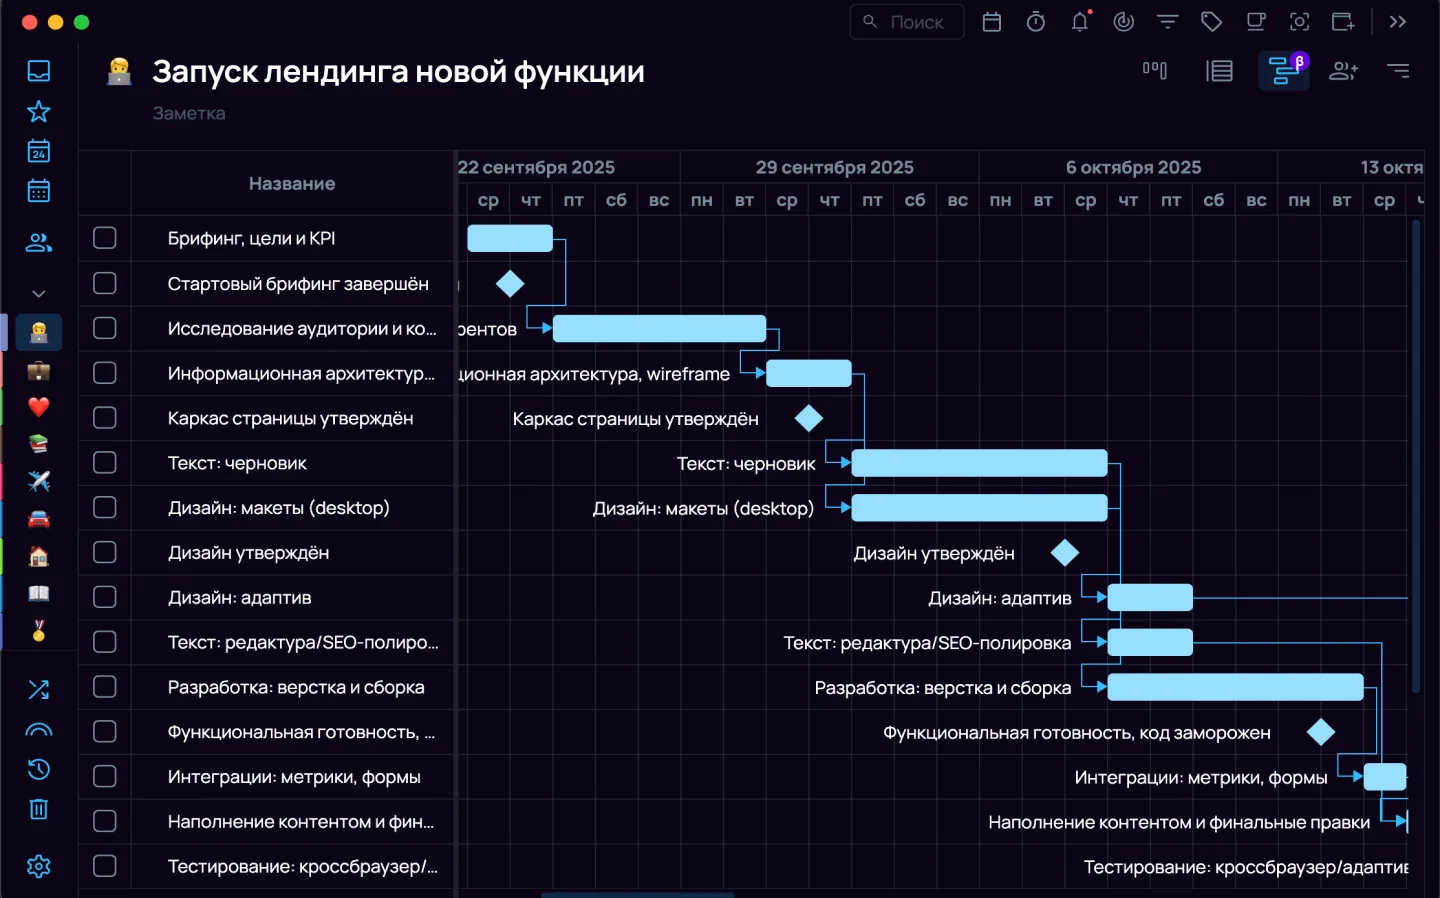
Task: Open the Starred items icon
Action: (39, 111)
